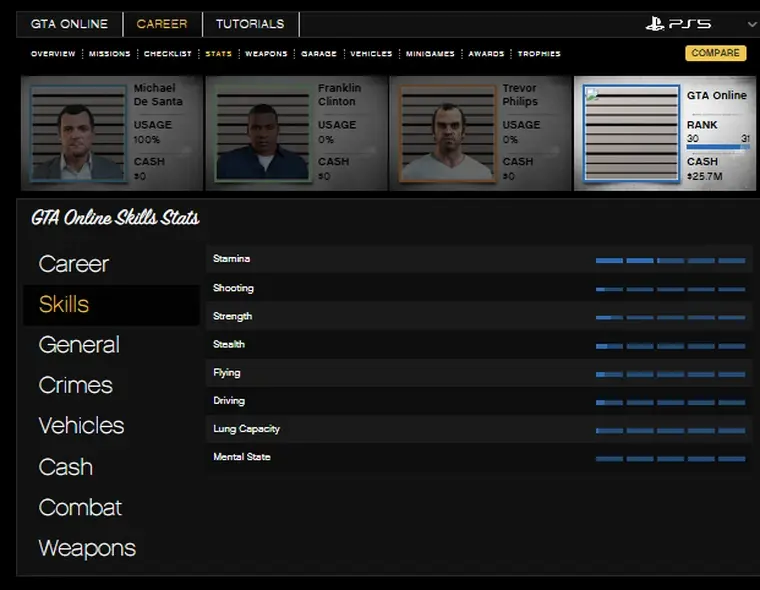This screenshot has width=760, height=590.
Task: Click the Stamina skill bar
Action: [x=670, y=261]
